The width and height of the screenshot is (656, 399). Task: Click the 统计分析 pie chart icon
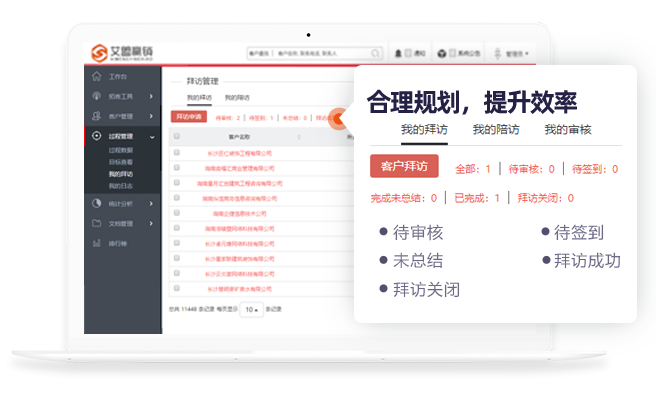97,203
